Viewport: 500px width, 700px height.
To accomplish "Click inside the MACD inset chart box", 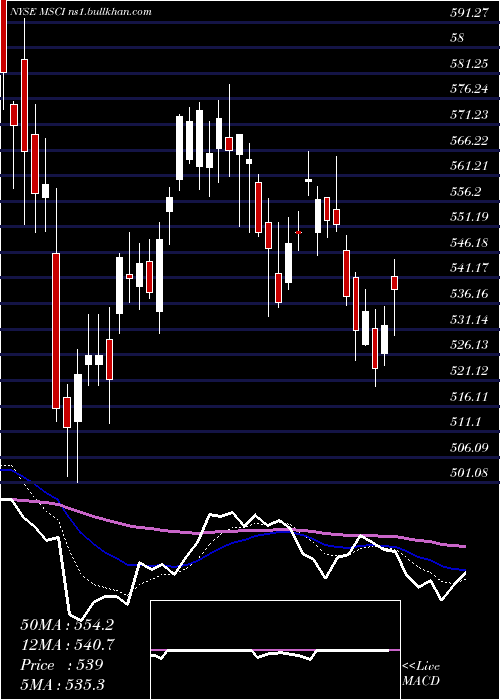I will pos(275,650).
